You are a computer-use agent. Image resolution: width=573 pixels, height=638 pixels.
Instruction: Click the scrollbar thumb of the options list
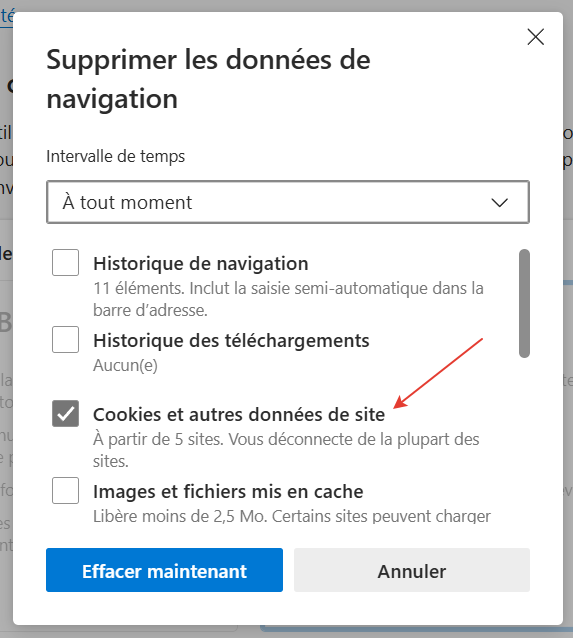(x=524, y=304)
